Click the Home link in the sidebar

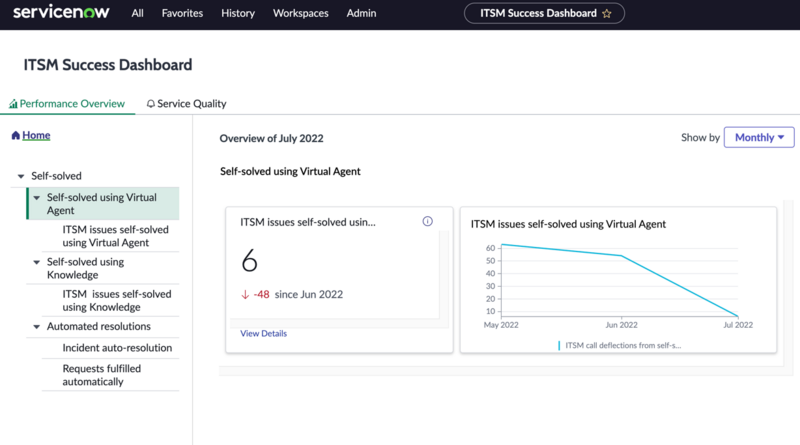[x=36, y=135]
